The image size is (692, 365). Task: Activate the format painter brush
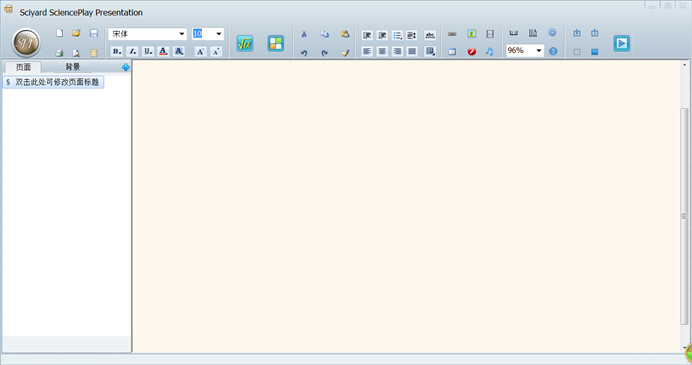[x=345, y=53]
